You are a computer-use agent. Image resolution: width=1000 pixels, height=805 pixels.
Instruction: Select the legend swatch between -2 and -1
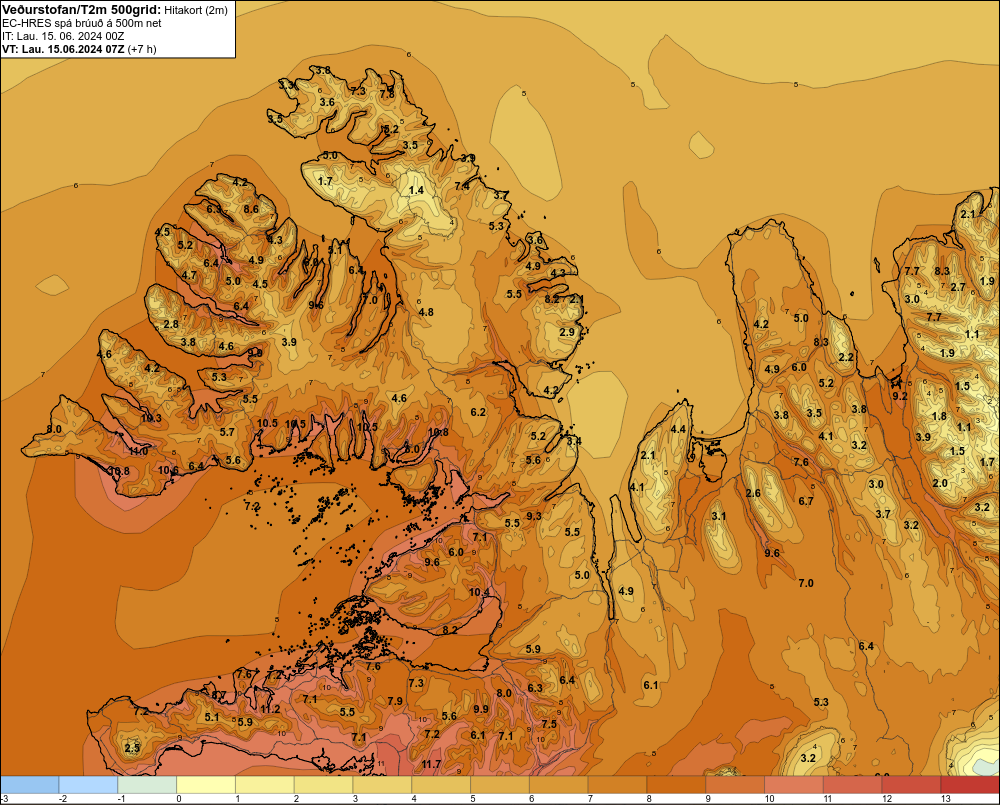coord(88,785)
